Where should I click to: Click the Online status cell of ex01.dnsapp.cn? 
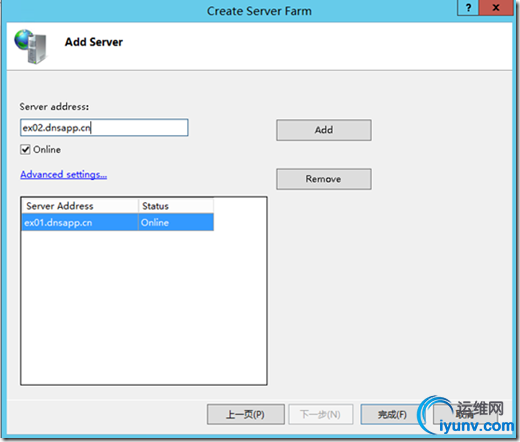176,222
